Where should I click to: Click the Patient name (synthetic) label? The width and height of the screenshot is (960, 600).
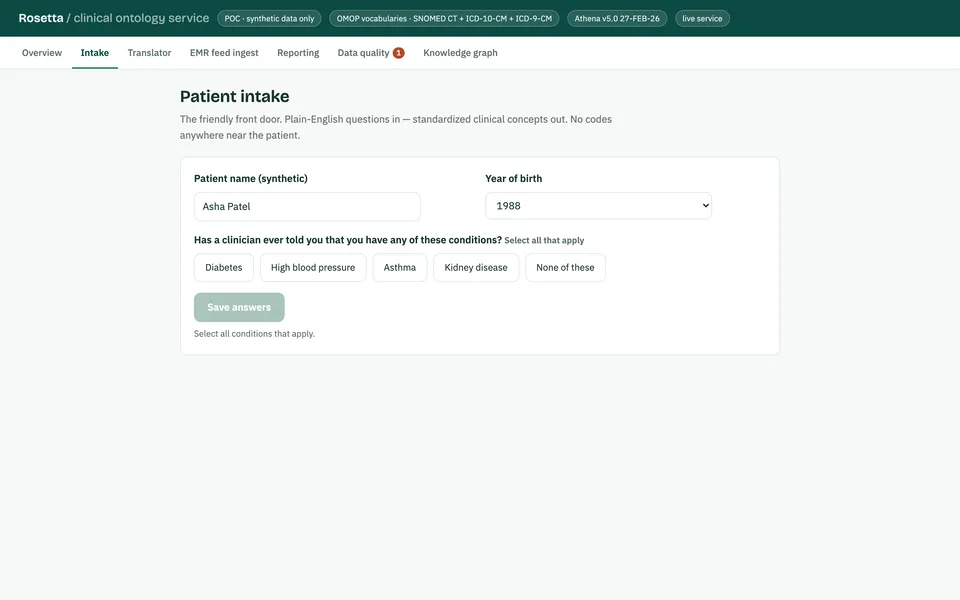[251, 178]
